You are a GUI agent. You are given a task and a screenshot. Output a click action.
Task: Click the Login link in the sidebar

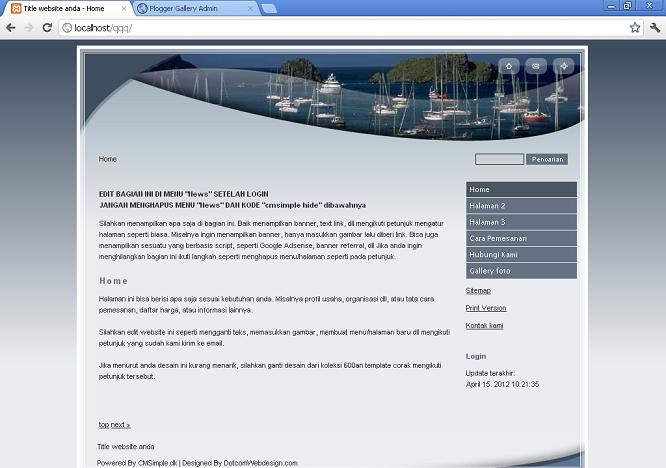(x=476, y=356)
